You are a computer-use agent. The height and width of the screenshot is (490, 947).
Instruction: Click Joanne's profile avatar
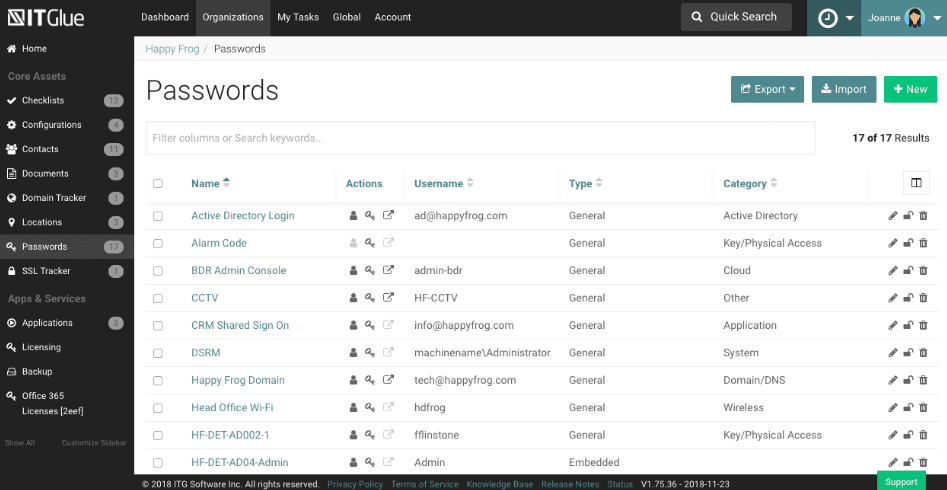915,18
